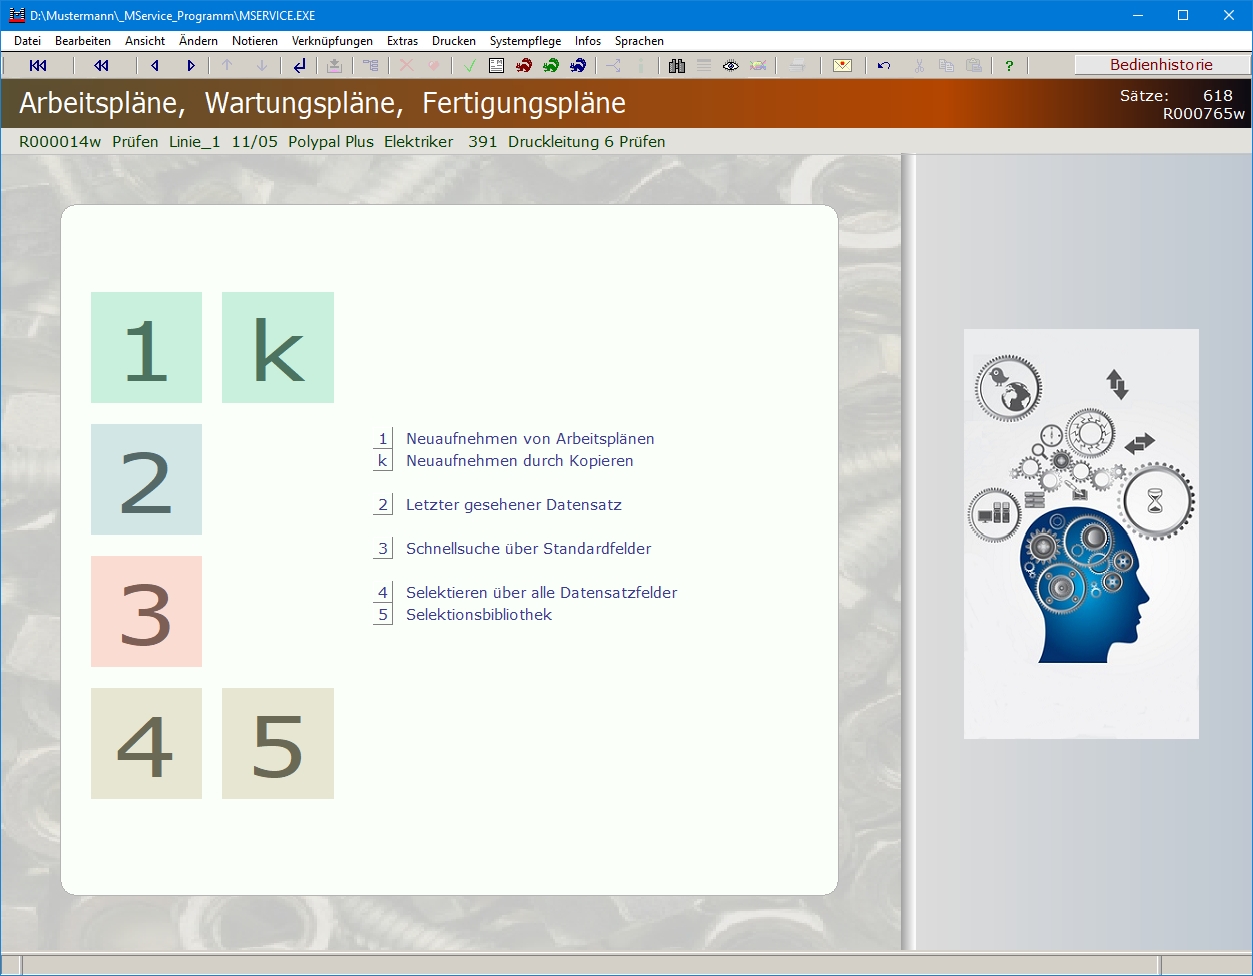
Task: Click the large green tile '1'
Action: [146, 347]
